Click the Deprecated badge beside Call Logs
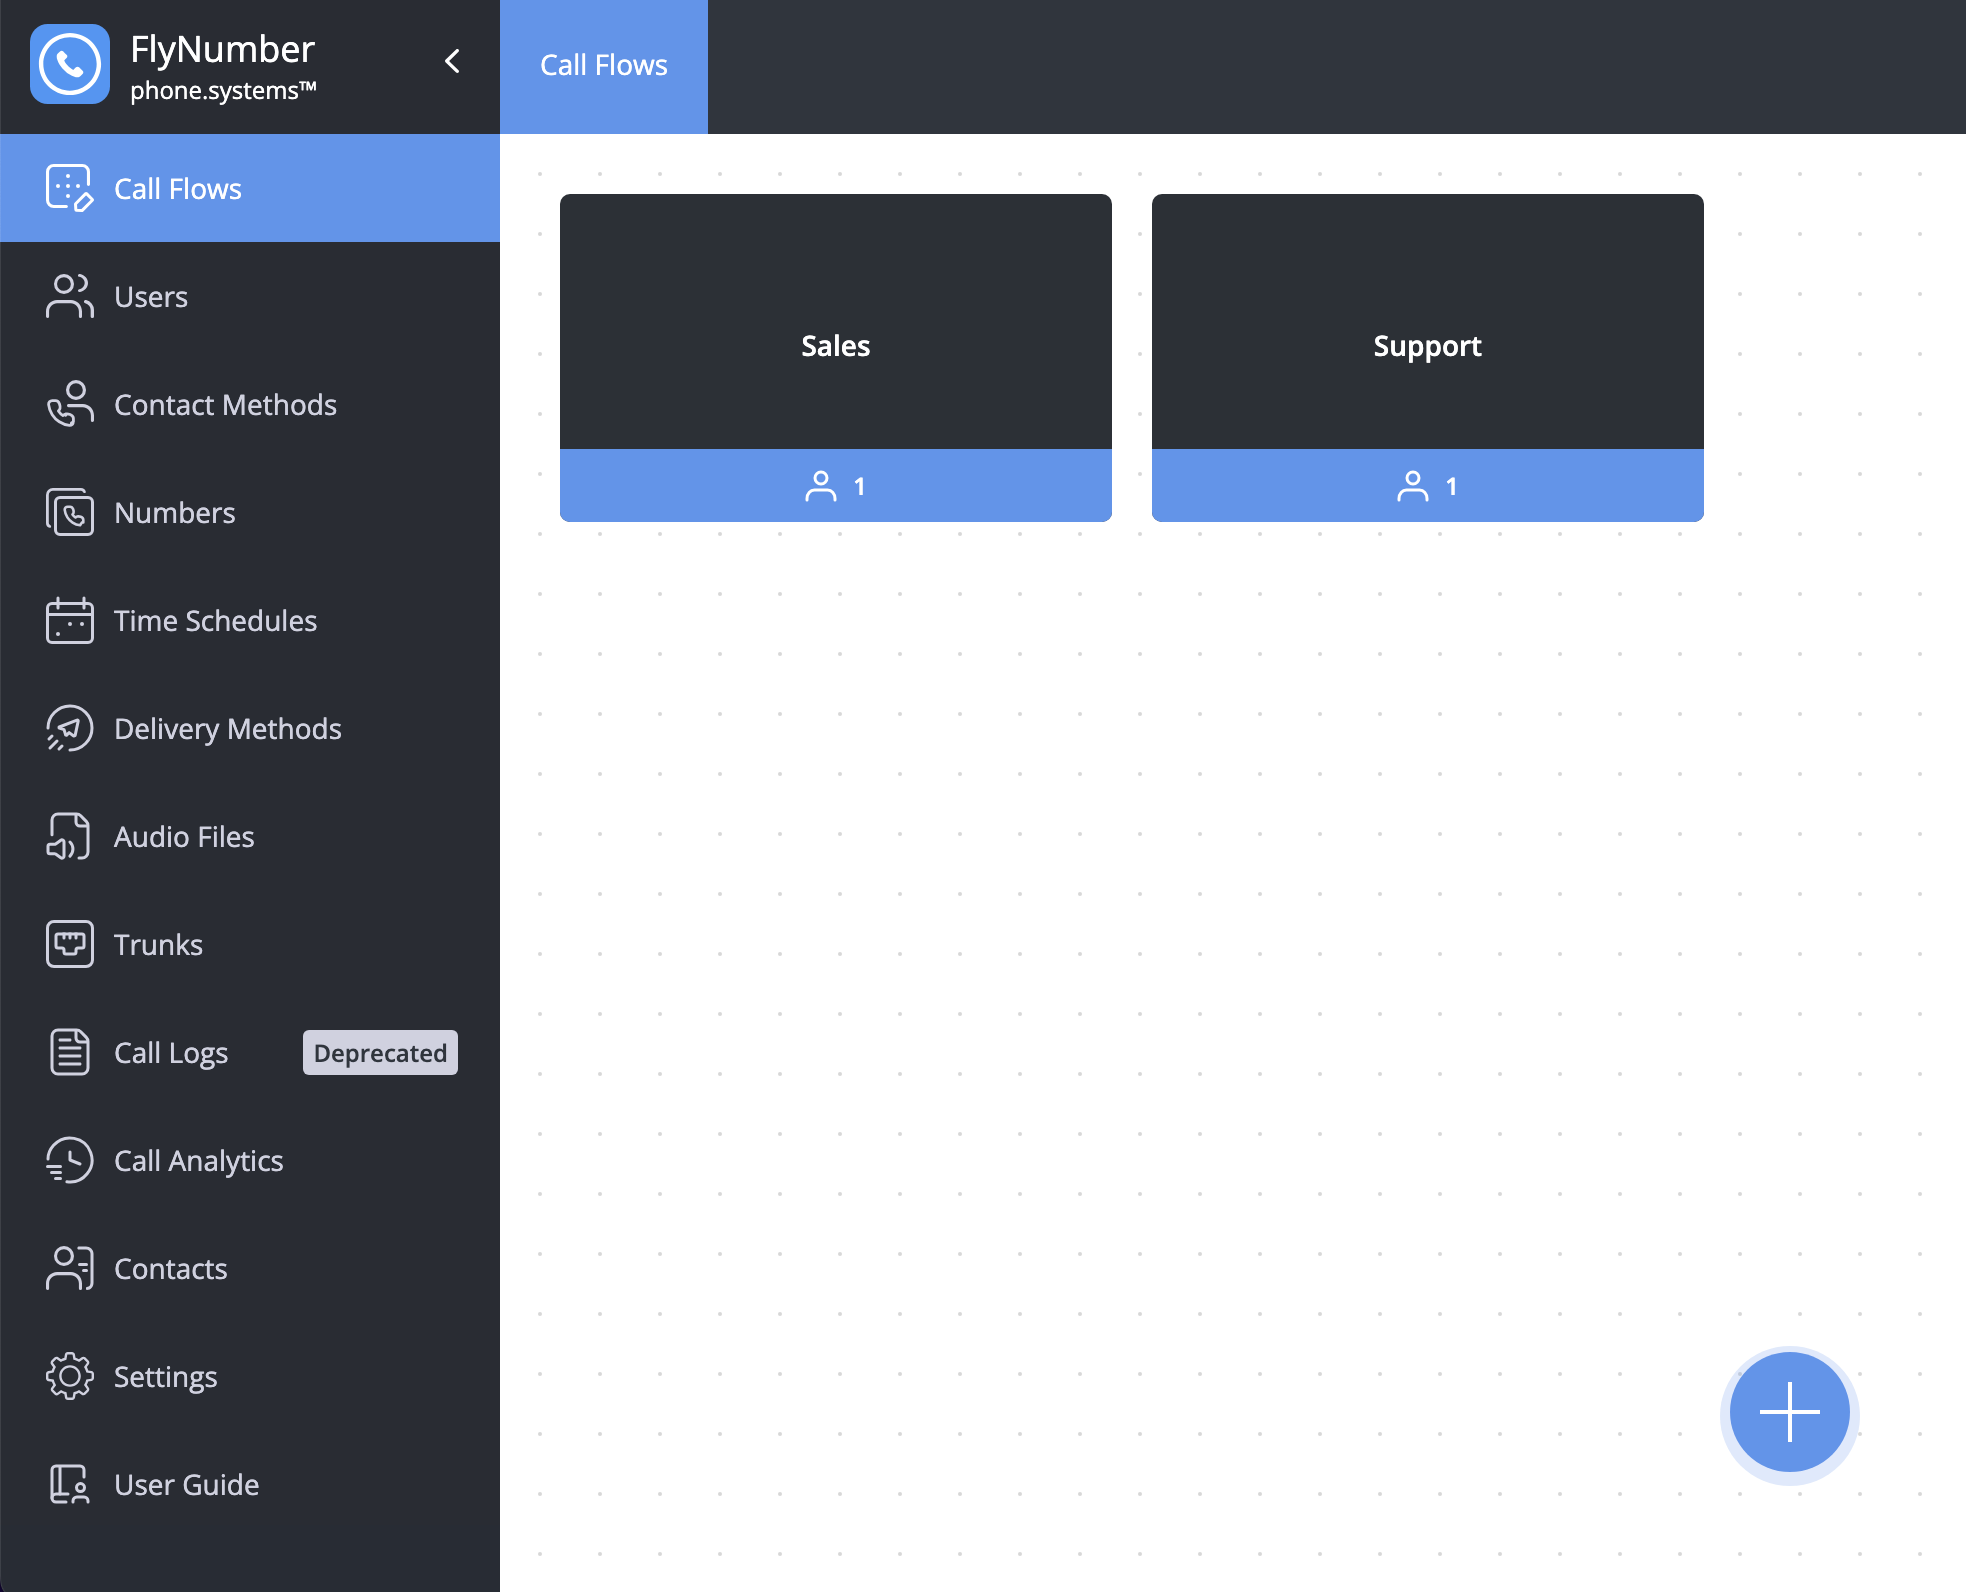The height and width of the screenshot is (1592, 1966). (380, 1053)
